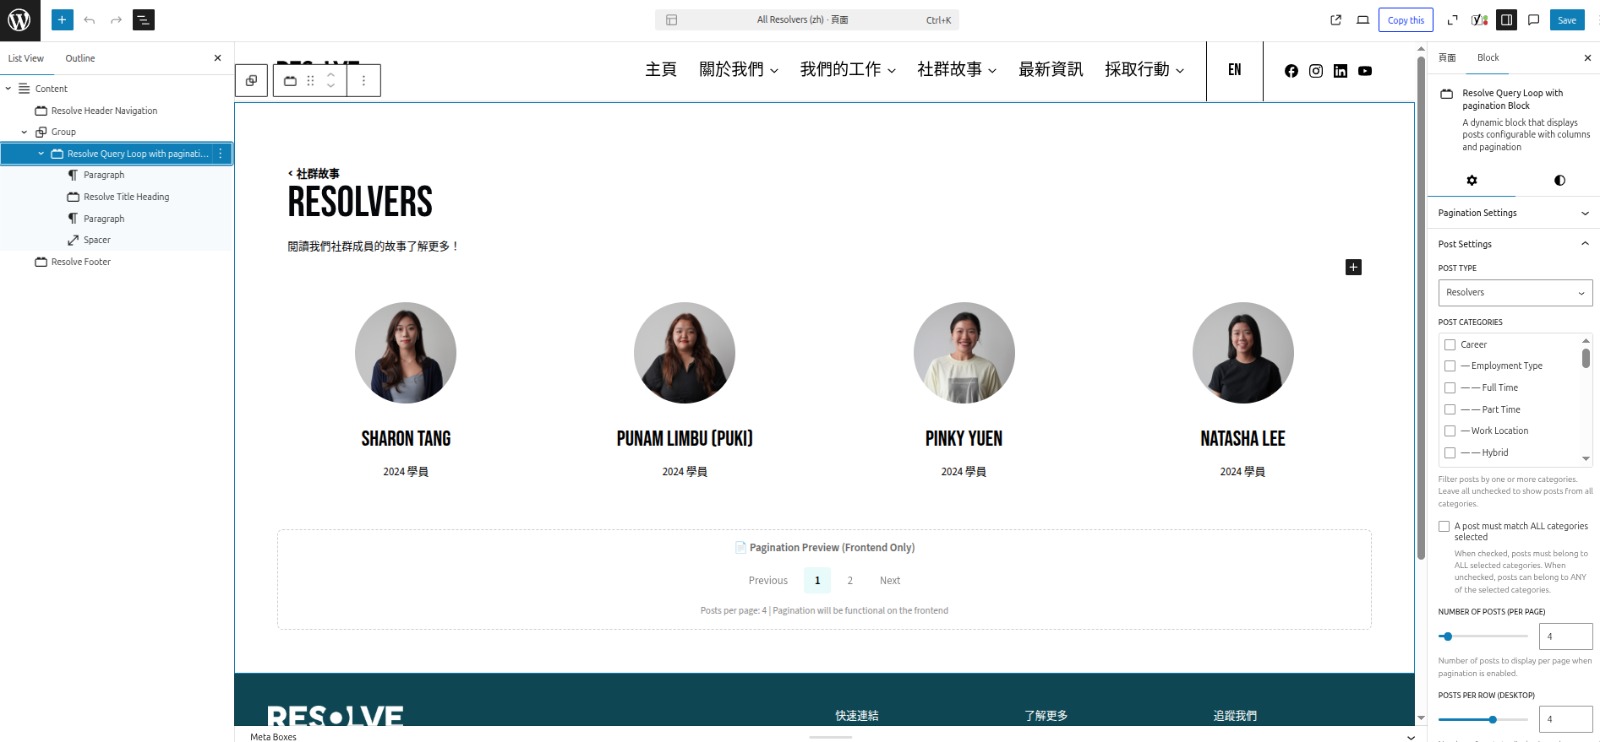Viewport: 1600px width, 742px height.
Task: Toggle document overview list view button
Action: 144,20
